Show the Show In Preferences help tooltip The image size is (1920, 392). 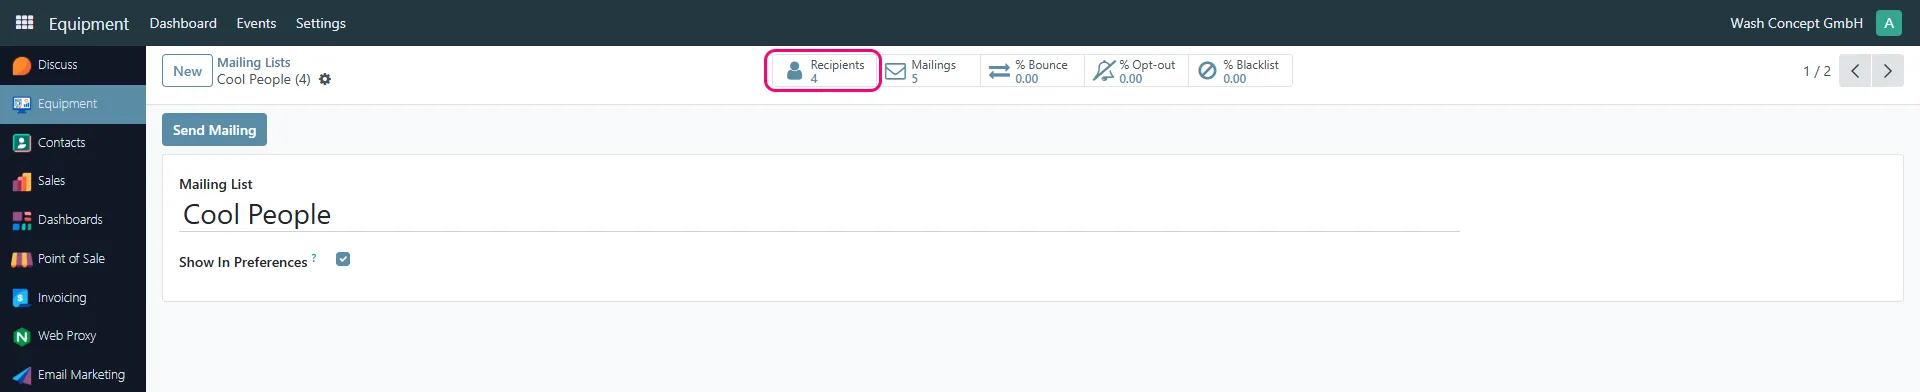point(314,257)
